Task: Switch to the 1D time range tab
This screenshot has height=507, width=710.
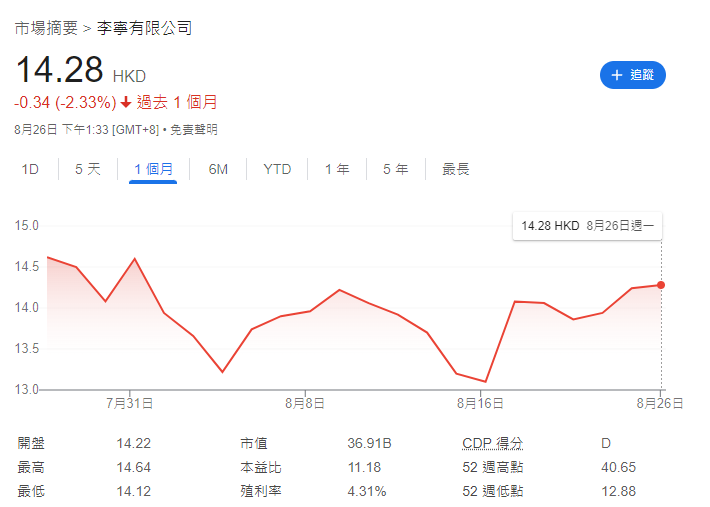Action: [x=30, y=170]
